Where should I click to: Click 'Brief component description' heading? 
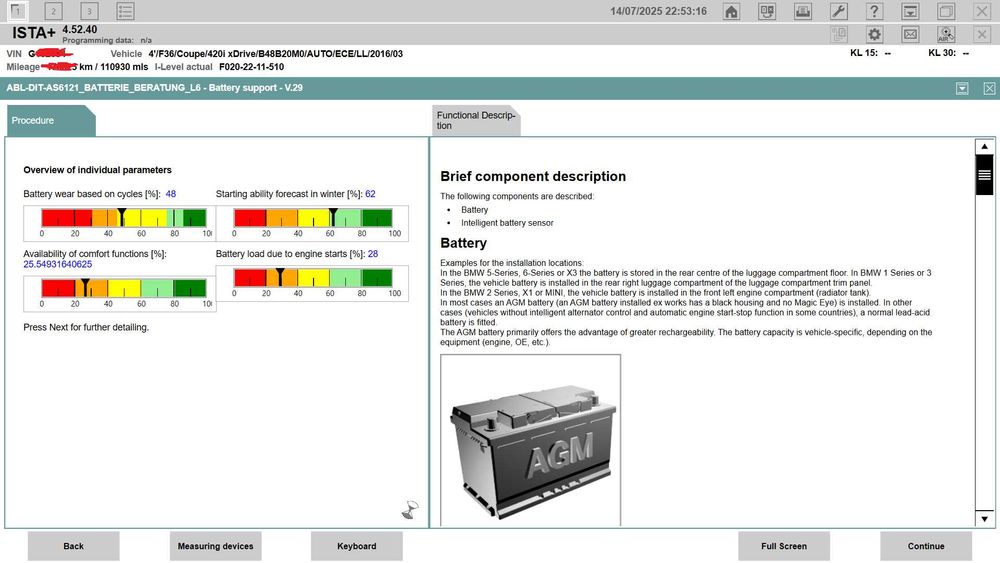click(x=533, y=177)
